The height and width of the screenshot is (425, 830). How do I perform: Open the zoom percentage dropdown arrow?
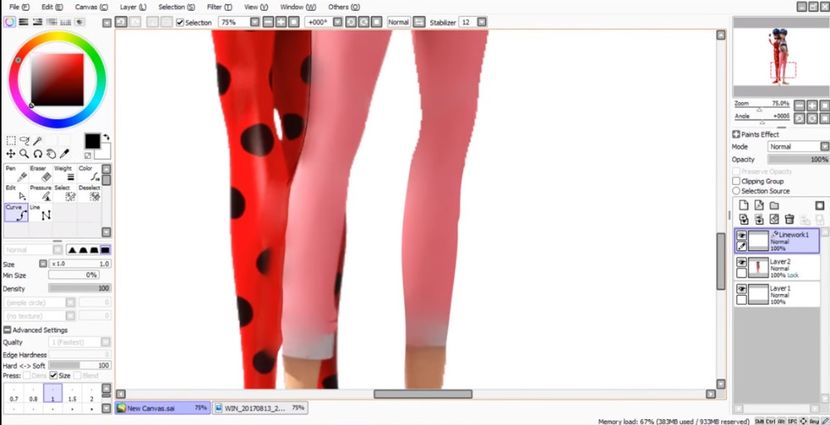click(x=255, y=22)
